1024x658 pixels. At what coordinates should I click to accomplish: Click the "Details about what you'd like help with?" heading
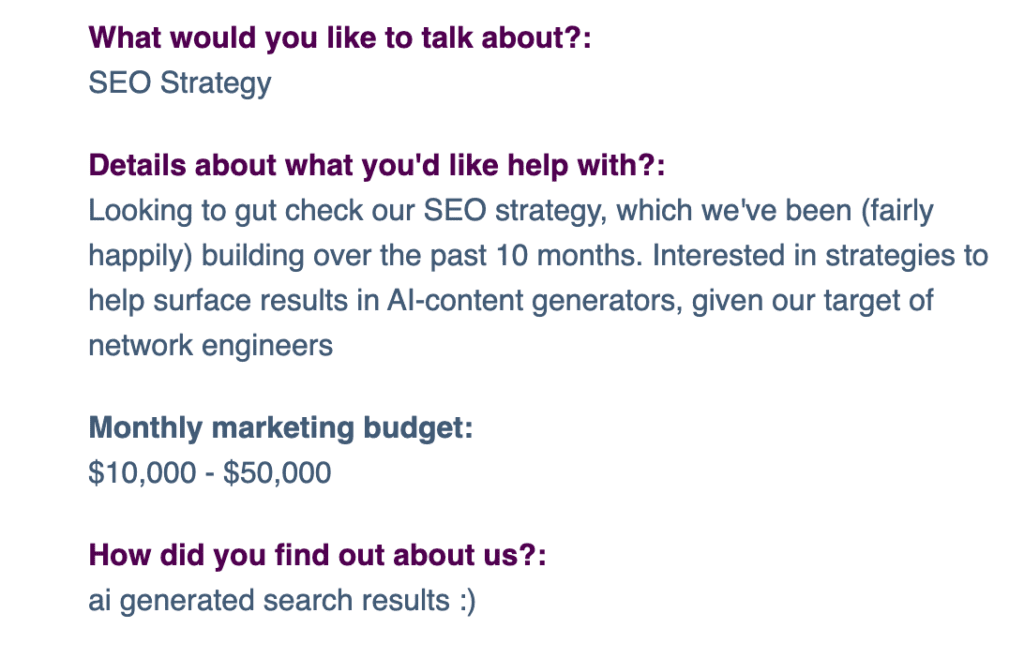377,166
